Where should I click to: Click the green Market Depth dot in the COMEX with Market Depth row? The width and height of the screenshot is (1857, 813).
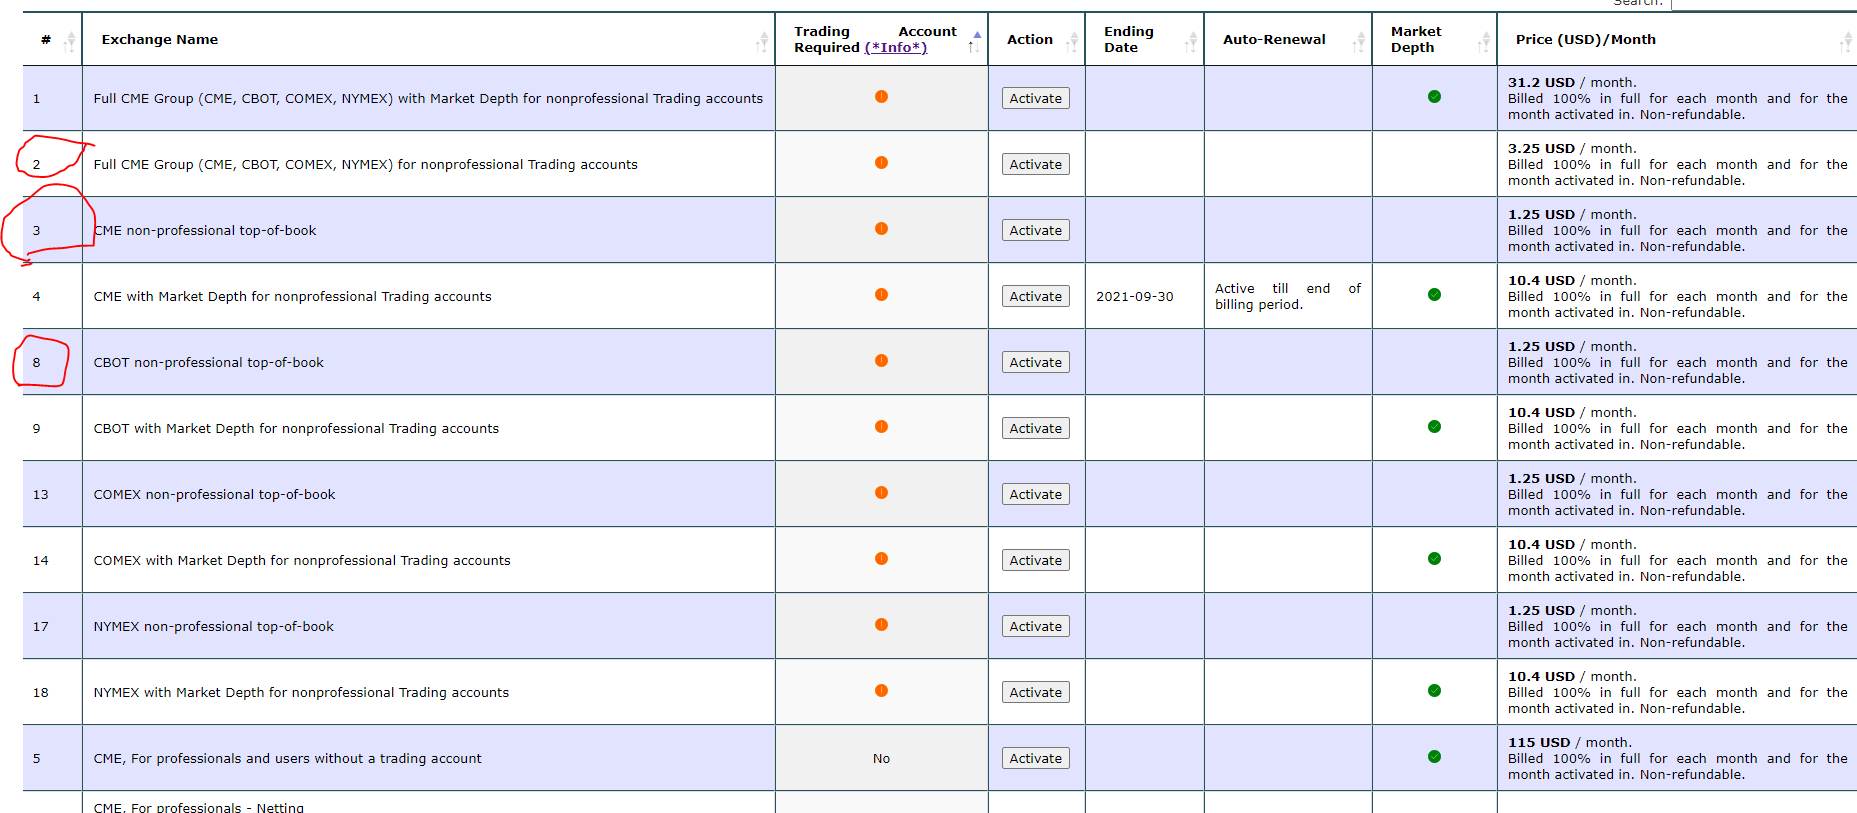1434,559
